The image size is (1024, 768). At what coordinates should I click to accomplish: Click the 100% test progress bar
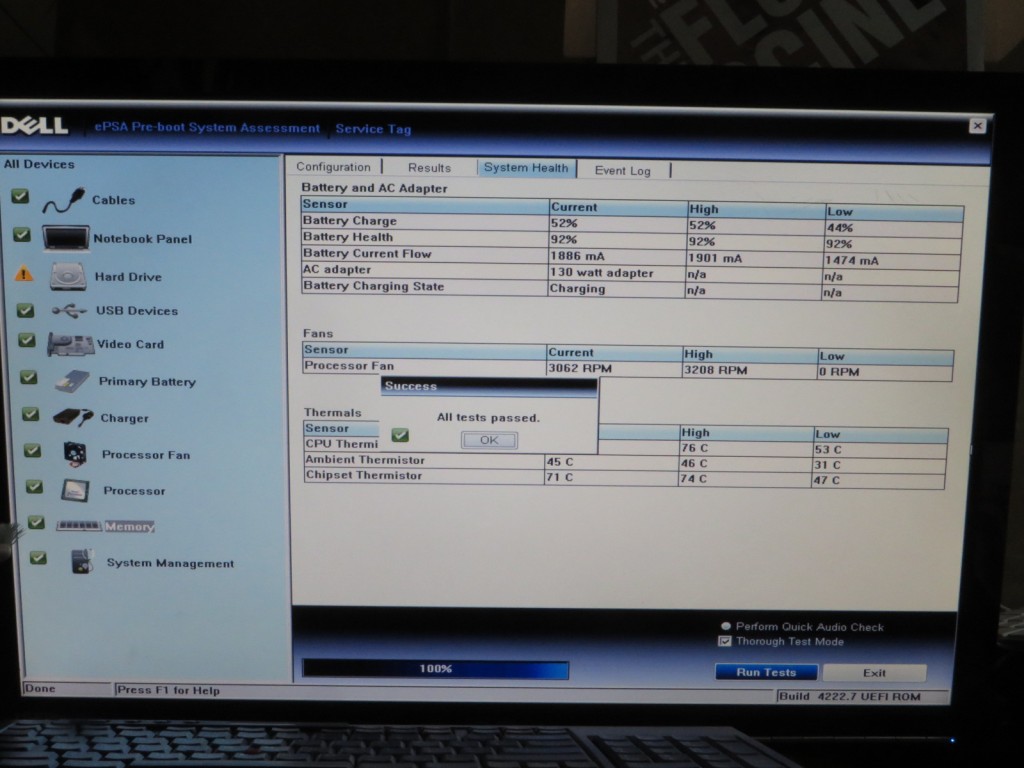click(435, 669)
